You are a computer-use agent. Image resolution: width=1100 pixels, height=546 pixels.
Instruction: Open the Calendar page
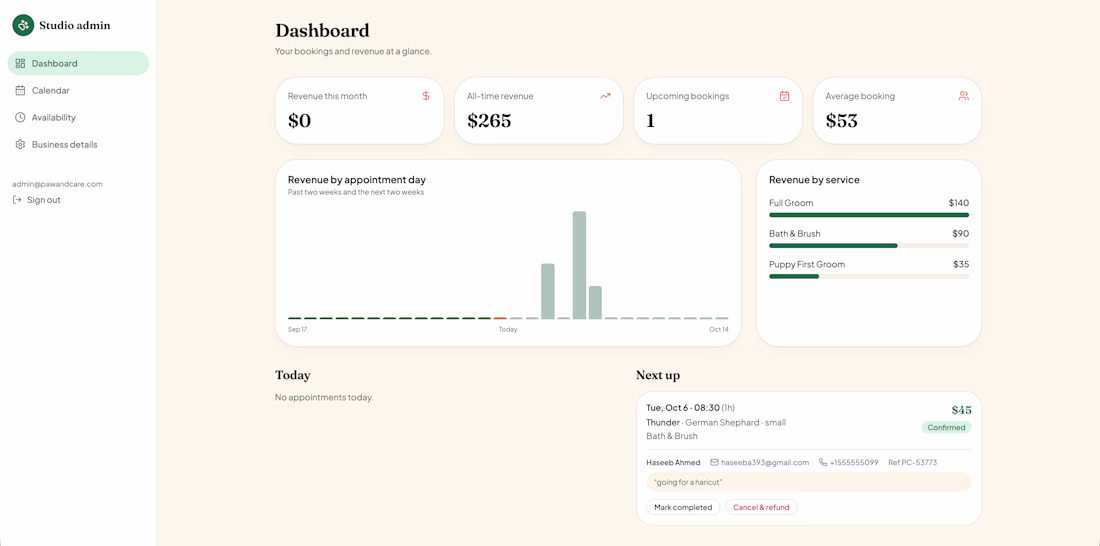pyautogui.click(x=78, y=91)
